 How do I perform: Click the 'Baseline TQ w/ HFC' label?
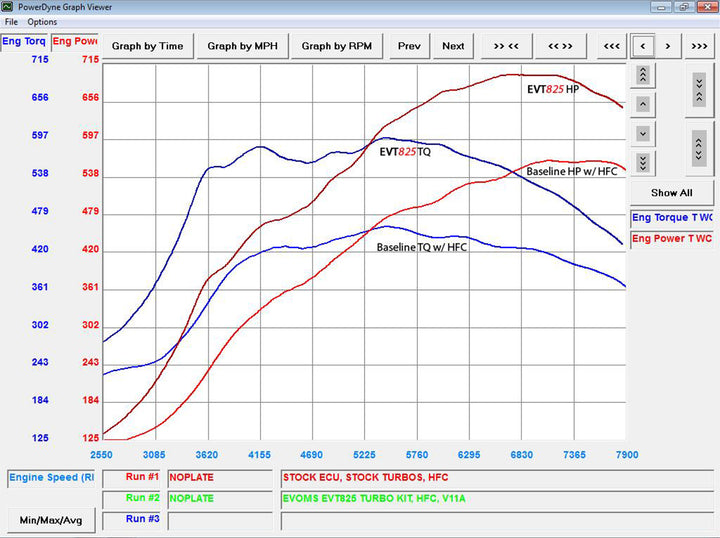[x=422, y=247]
